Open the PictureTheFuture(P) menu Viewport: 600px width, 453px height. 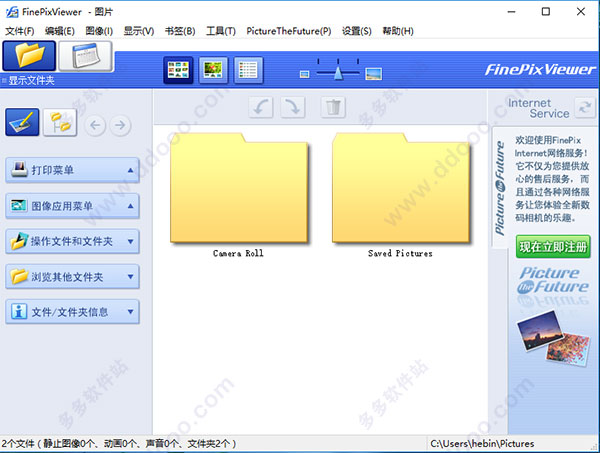(289, 31)
